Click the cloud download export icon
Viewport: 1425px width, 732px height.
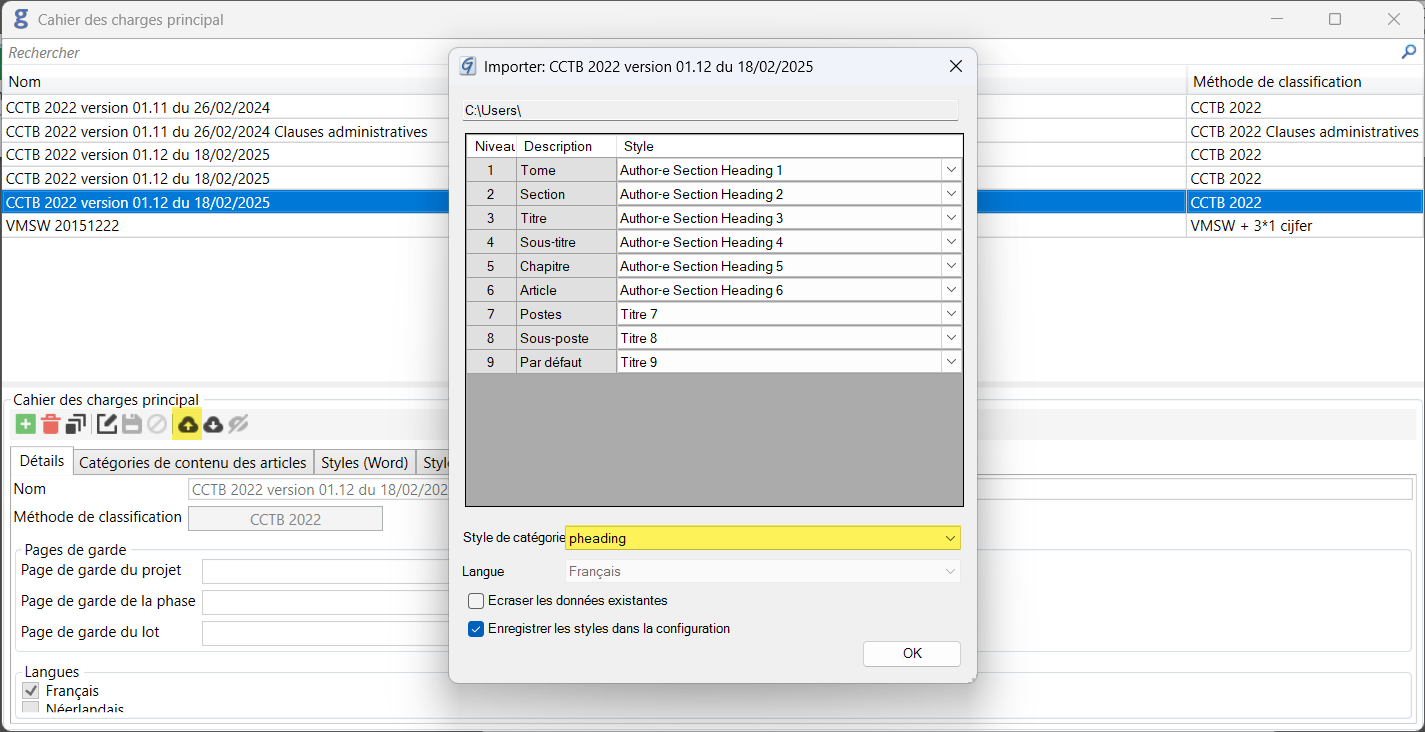tap(213, 424)
